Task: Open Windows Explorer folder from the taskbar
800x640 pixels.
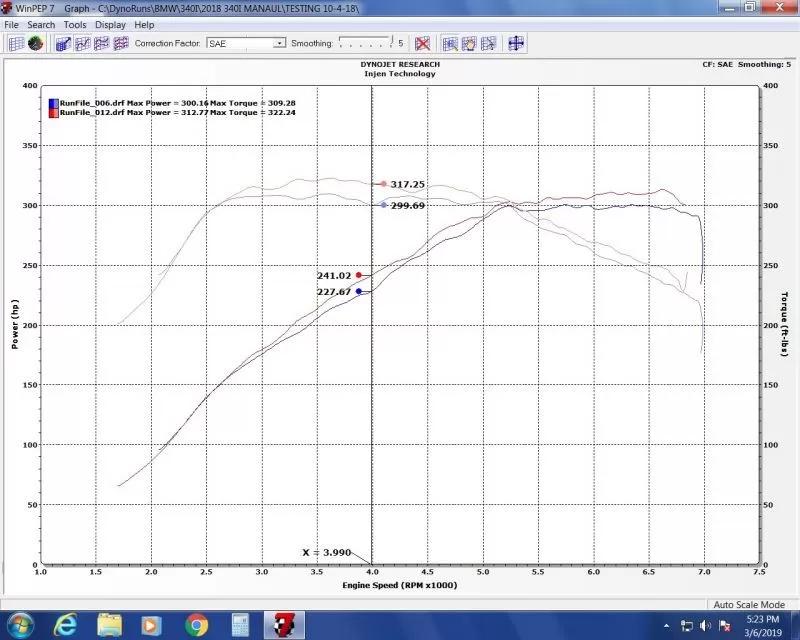Action: click(x=110, y=625)
